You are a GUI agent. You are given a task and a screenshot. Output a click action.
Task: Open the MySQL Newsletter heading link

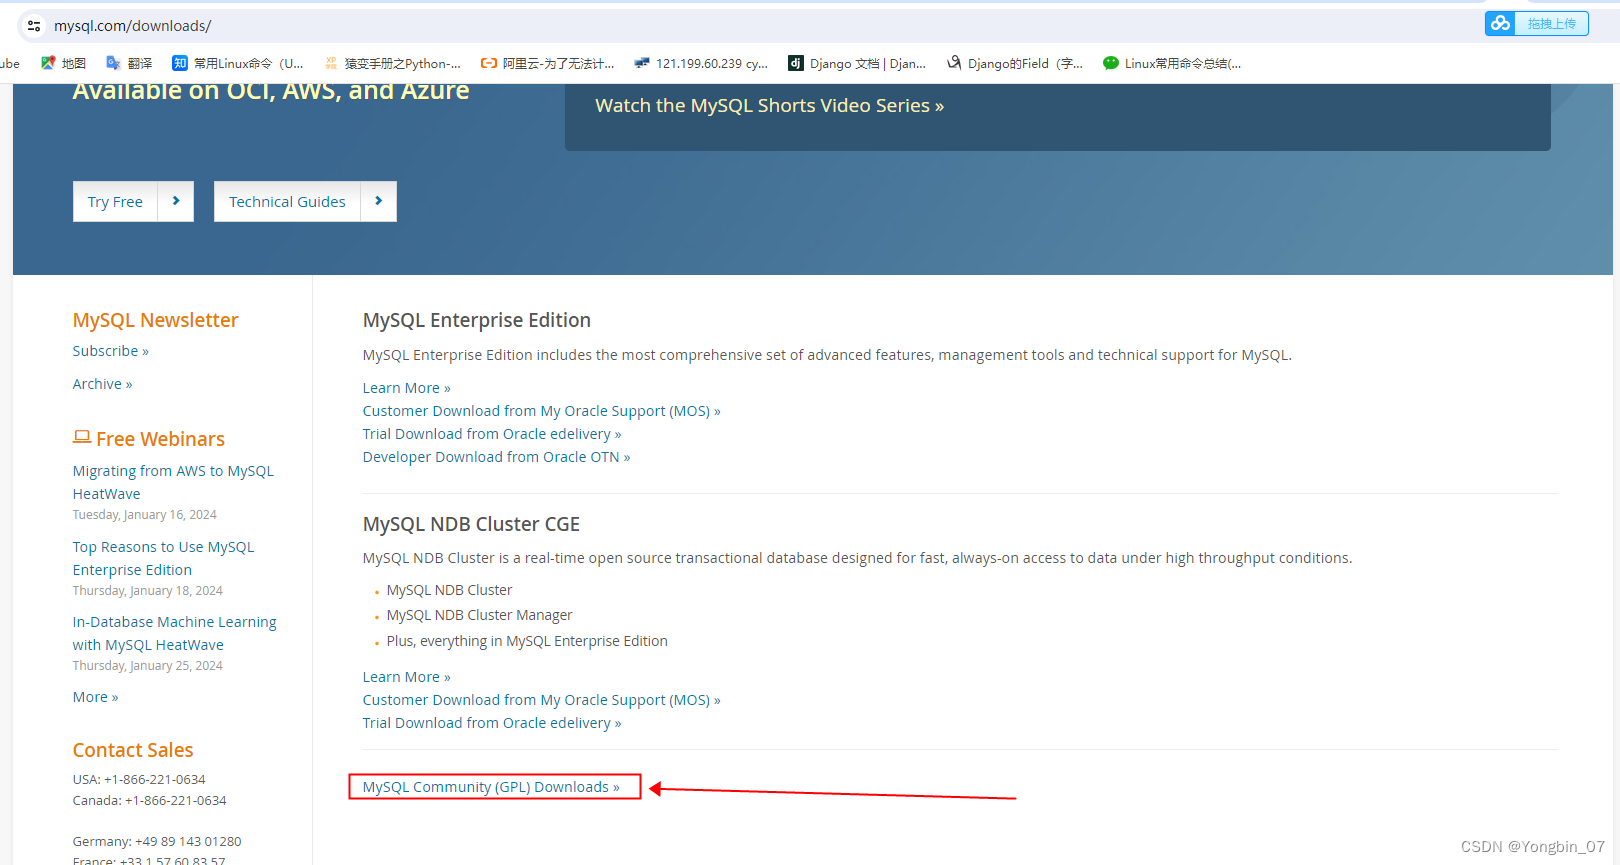point(155,320)
